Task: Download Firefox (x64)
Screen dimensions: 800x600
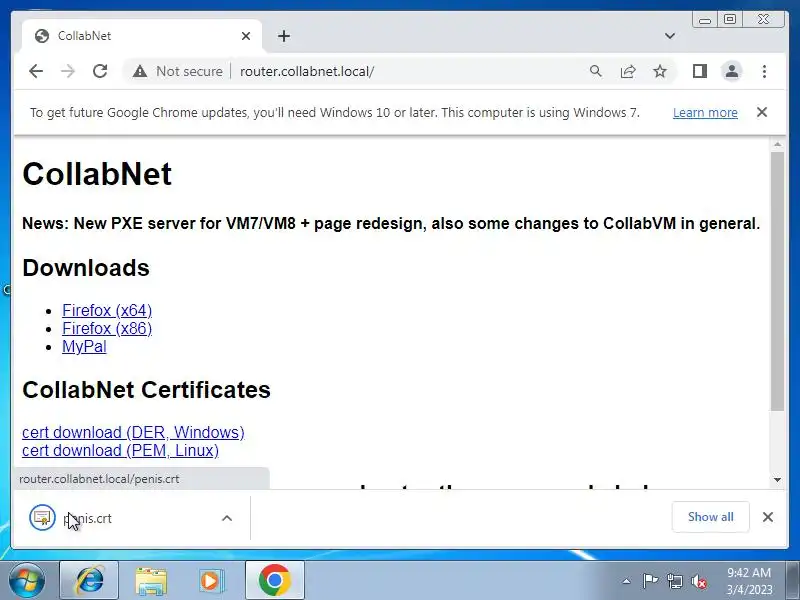Action: pyautogui.click(x=107, y=310)
